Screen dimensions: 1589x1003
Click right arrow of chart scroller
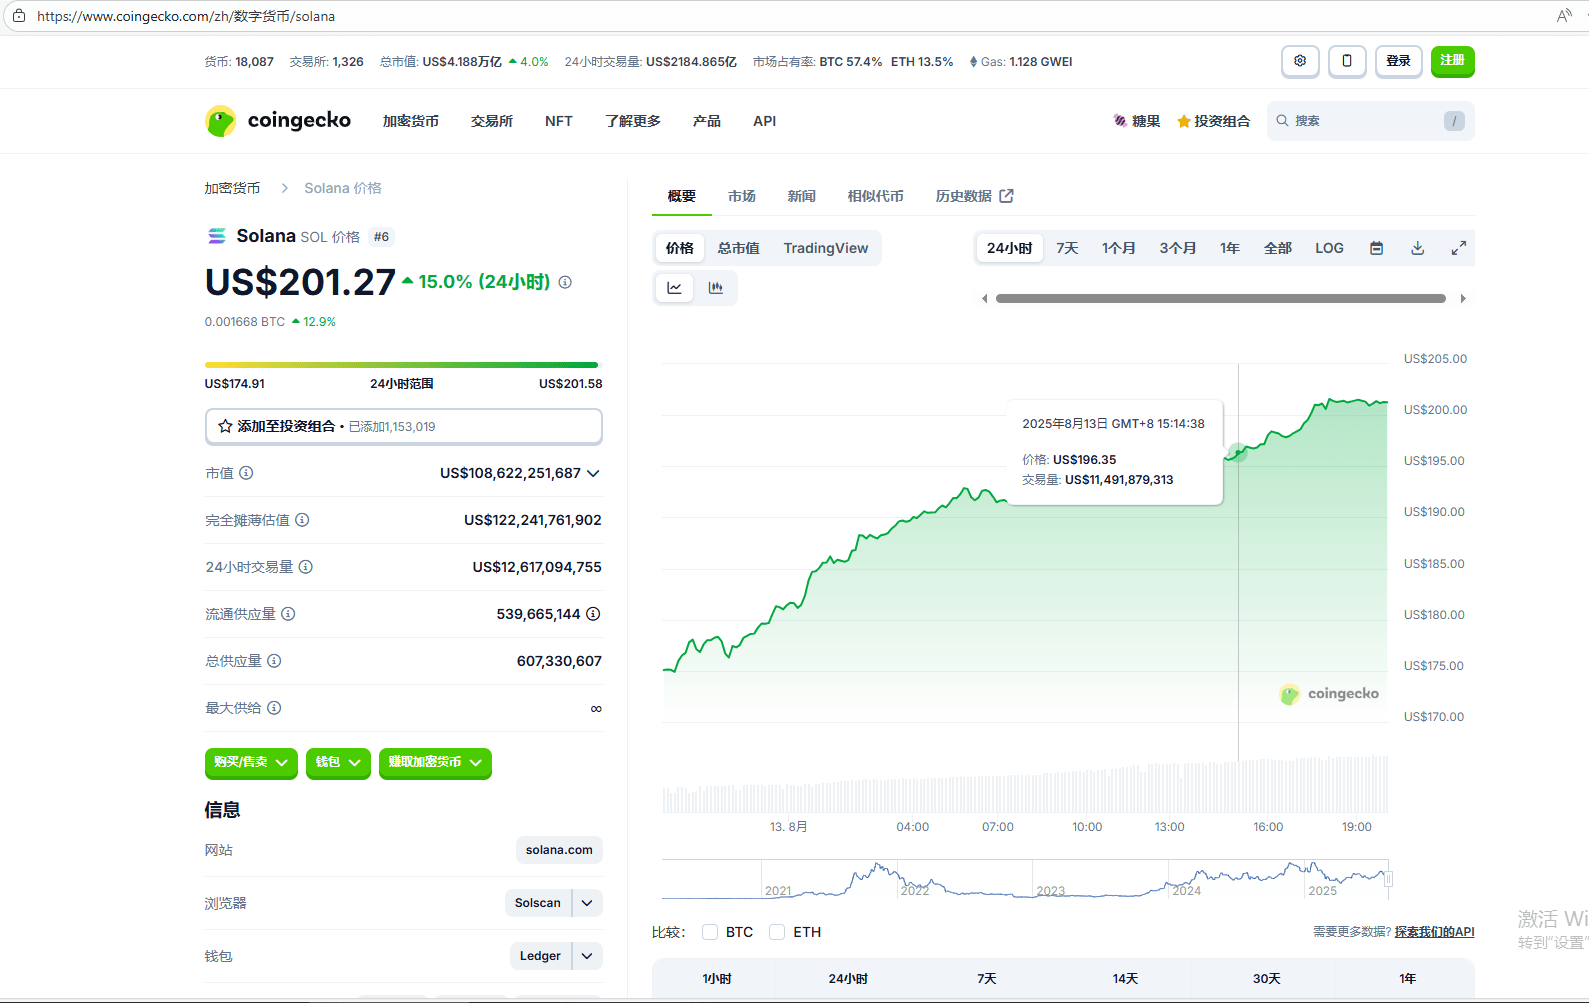[x=1463, y=299]
